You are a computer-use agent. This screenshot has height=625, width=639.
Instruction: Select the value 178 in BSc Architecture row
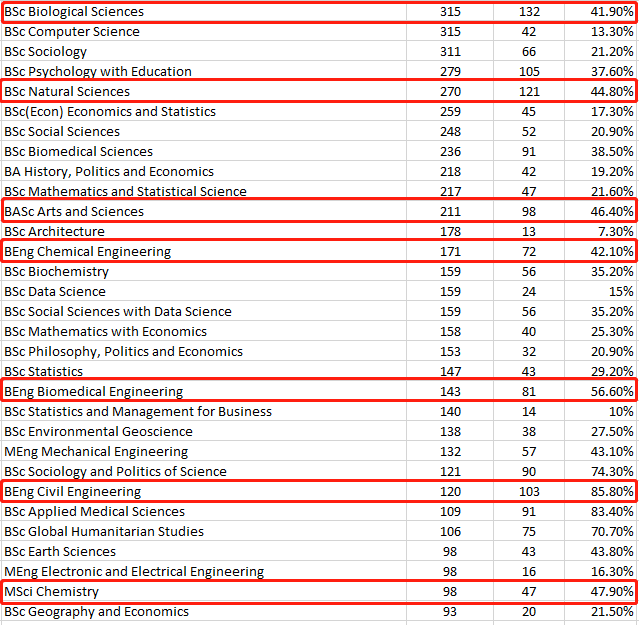point(450,231)
